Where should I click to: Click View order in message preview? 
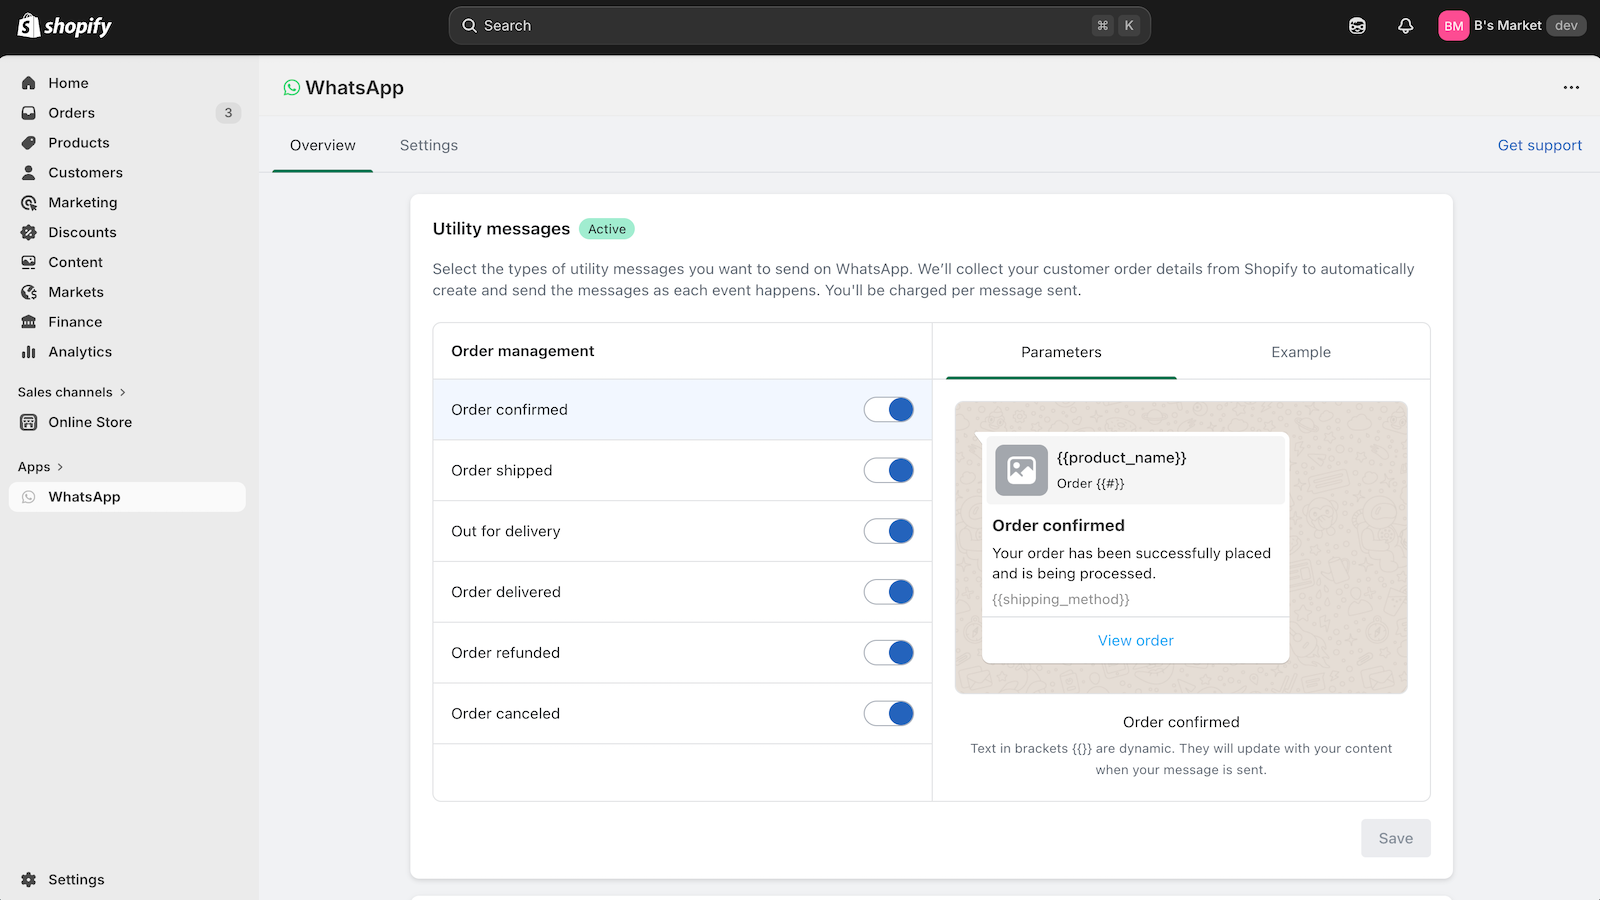point(1136,641)
